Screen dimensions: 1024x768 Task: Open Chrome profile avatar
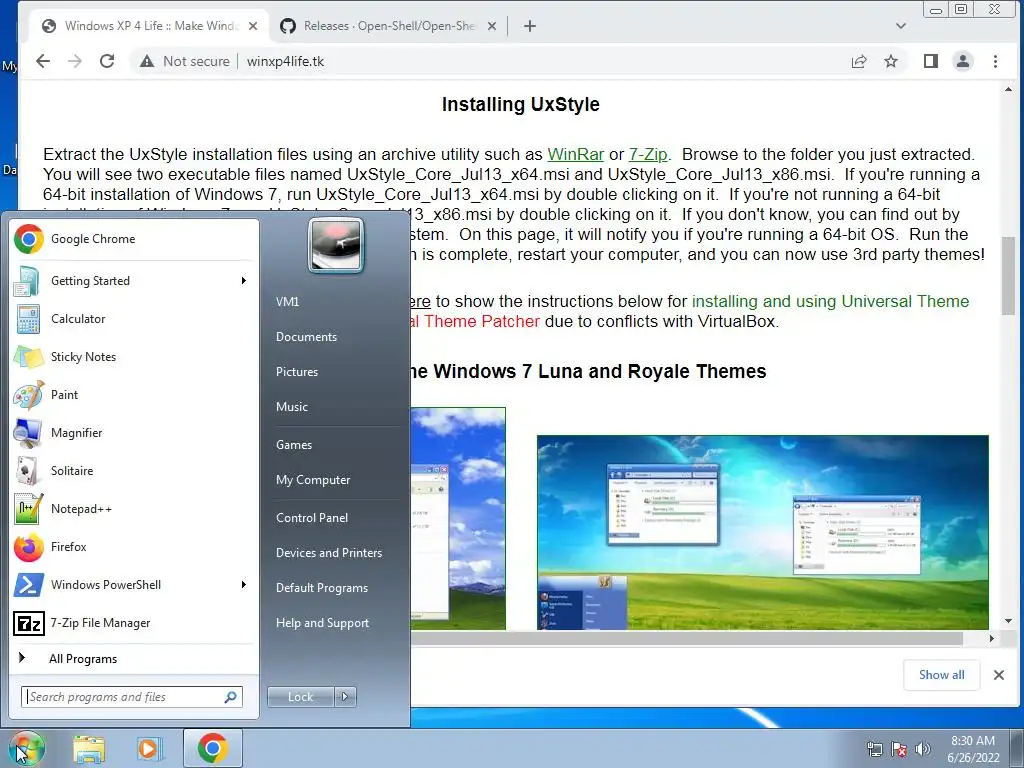pyautogui.click(x=963, y=61)
